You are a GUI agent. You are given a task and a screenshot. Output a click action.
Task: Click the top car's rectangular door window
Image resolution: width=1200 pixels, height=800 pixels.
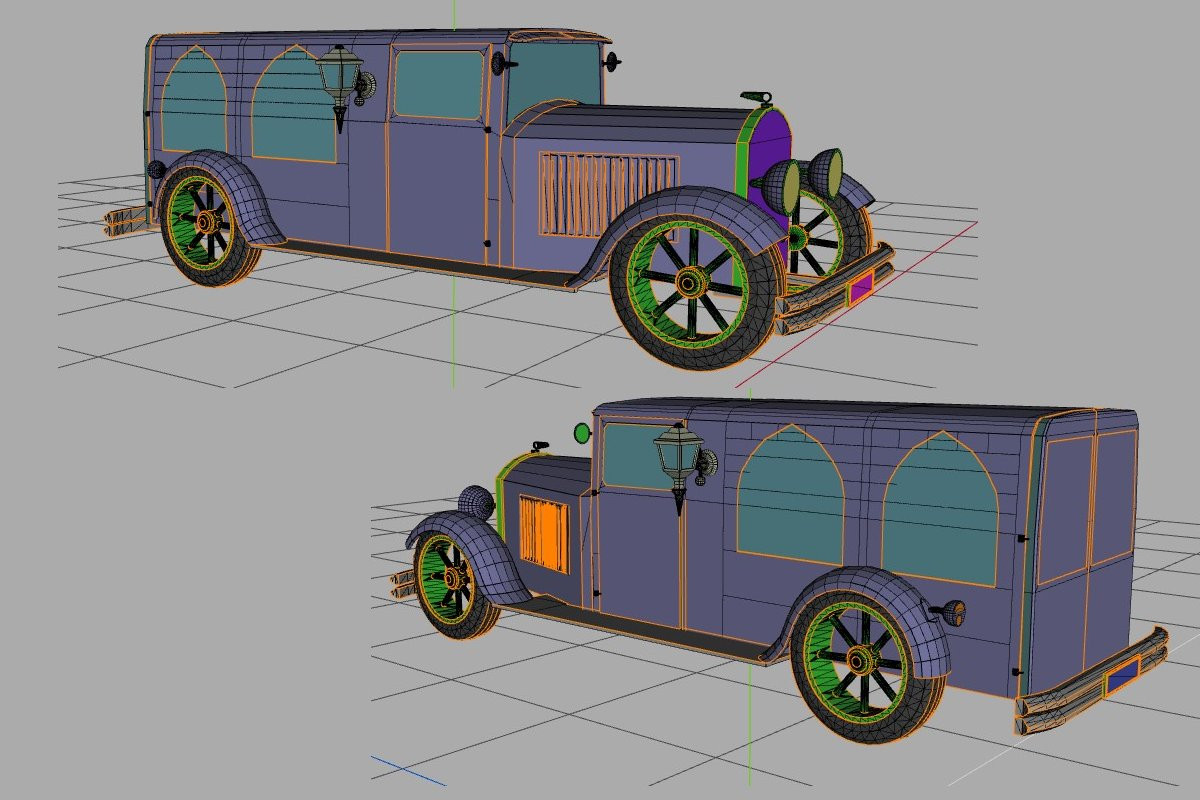[x=439, y=85]
